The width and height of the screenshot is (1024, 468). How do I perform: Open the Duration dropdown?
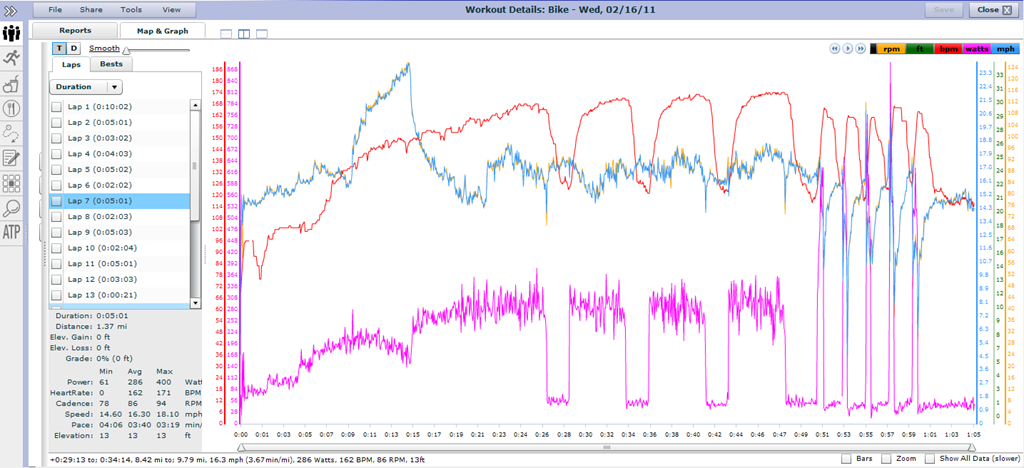click(86, 87)
